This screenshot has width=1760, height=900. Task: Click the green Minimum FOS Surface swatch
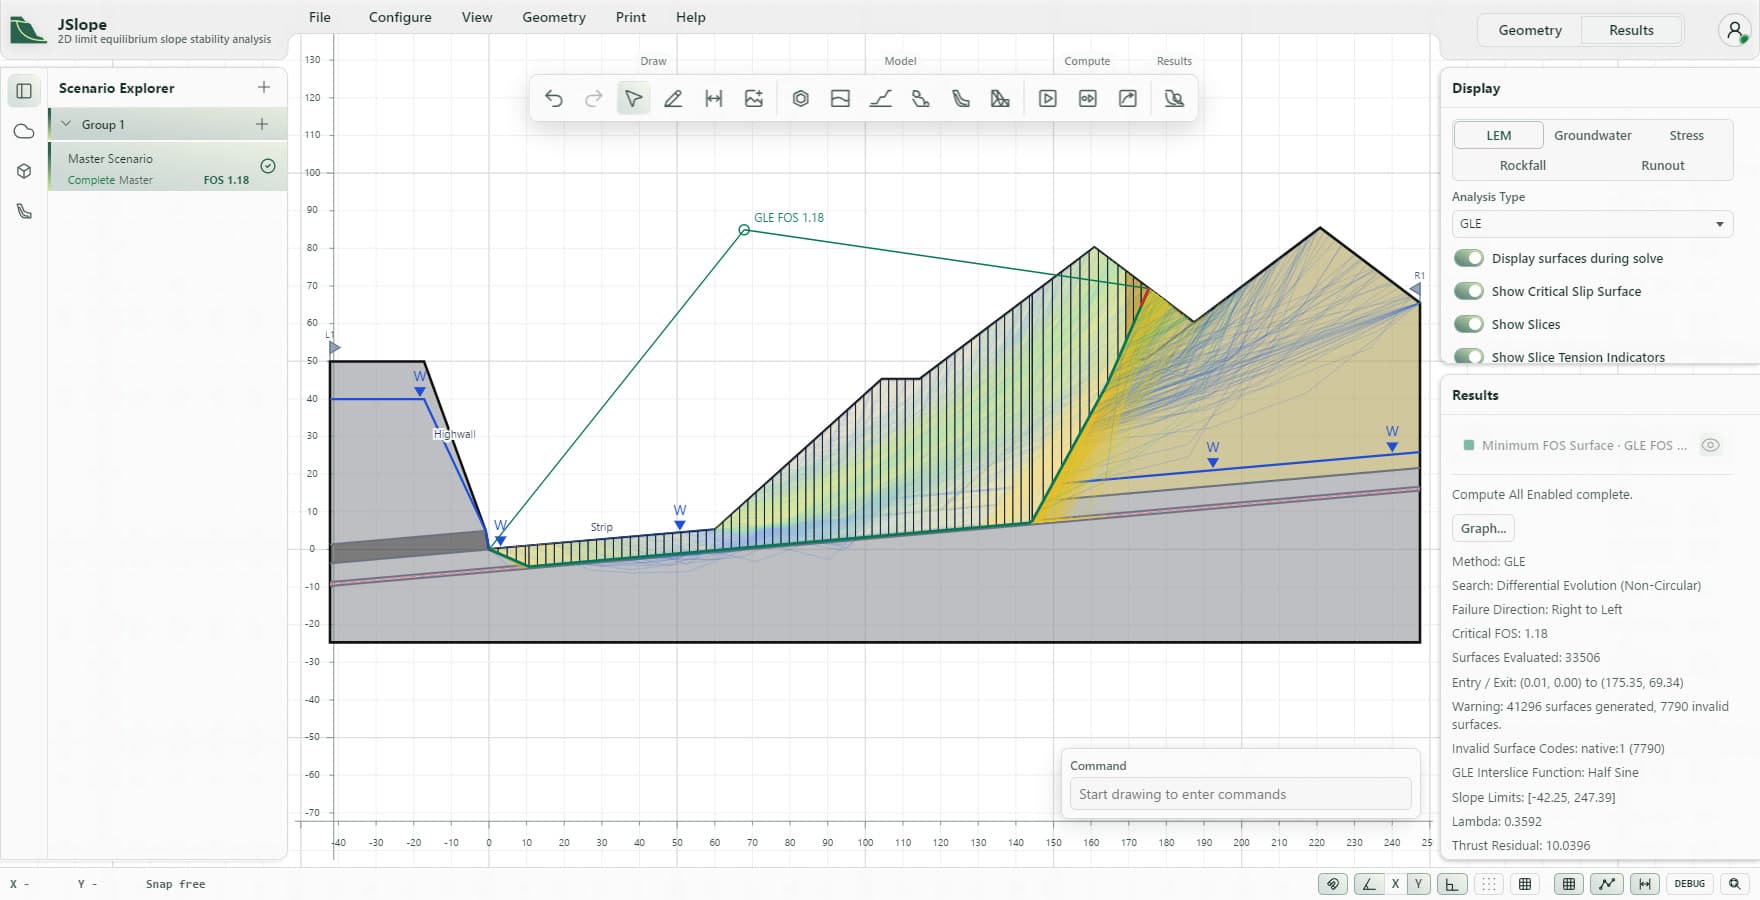pos(1468,445)
